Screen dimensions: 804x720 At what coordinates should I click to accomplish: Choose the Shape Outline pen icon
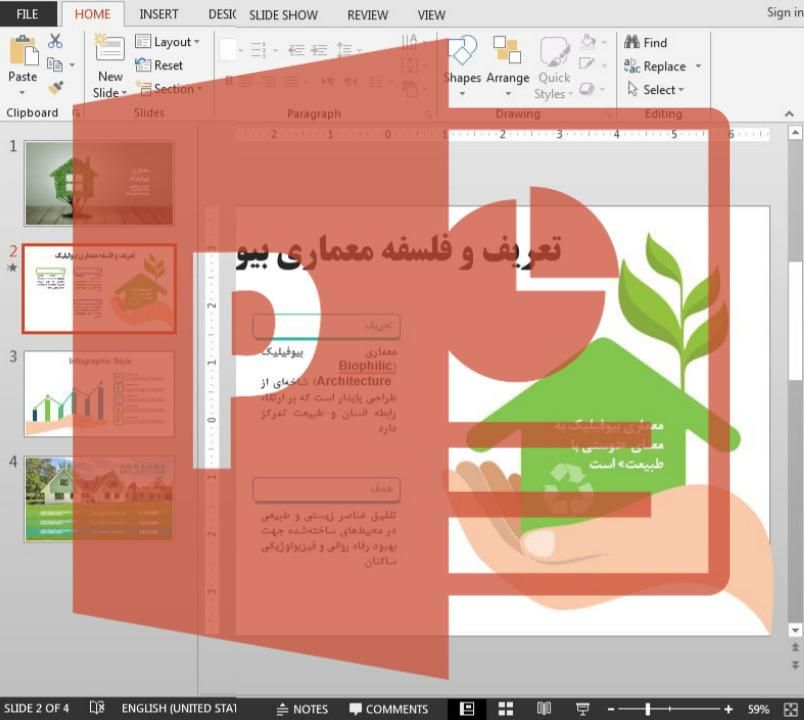[587, 64]
